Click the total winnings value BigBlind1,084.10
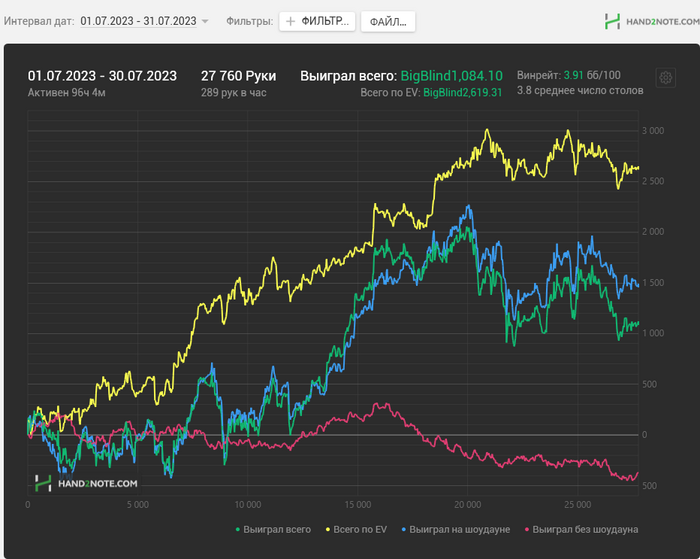Viewport: 700px width, 559px height. pos(451,76)
